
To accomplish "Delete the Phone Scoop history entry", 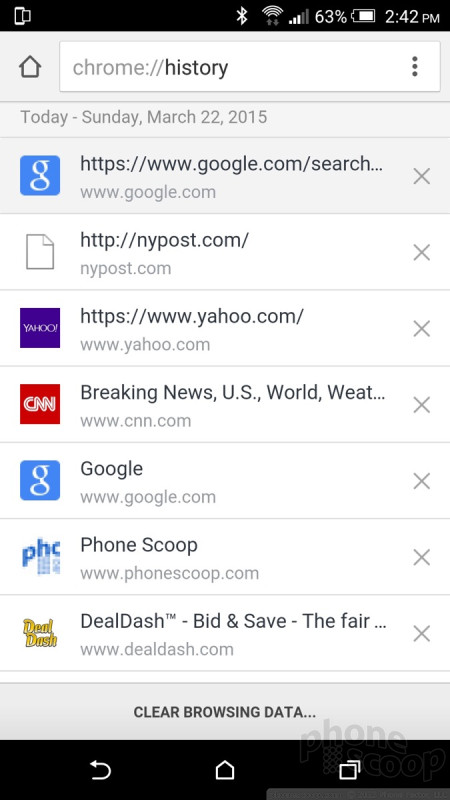I will [421, 558].
